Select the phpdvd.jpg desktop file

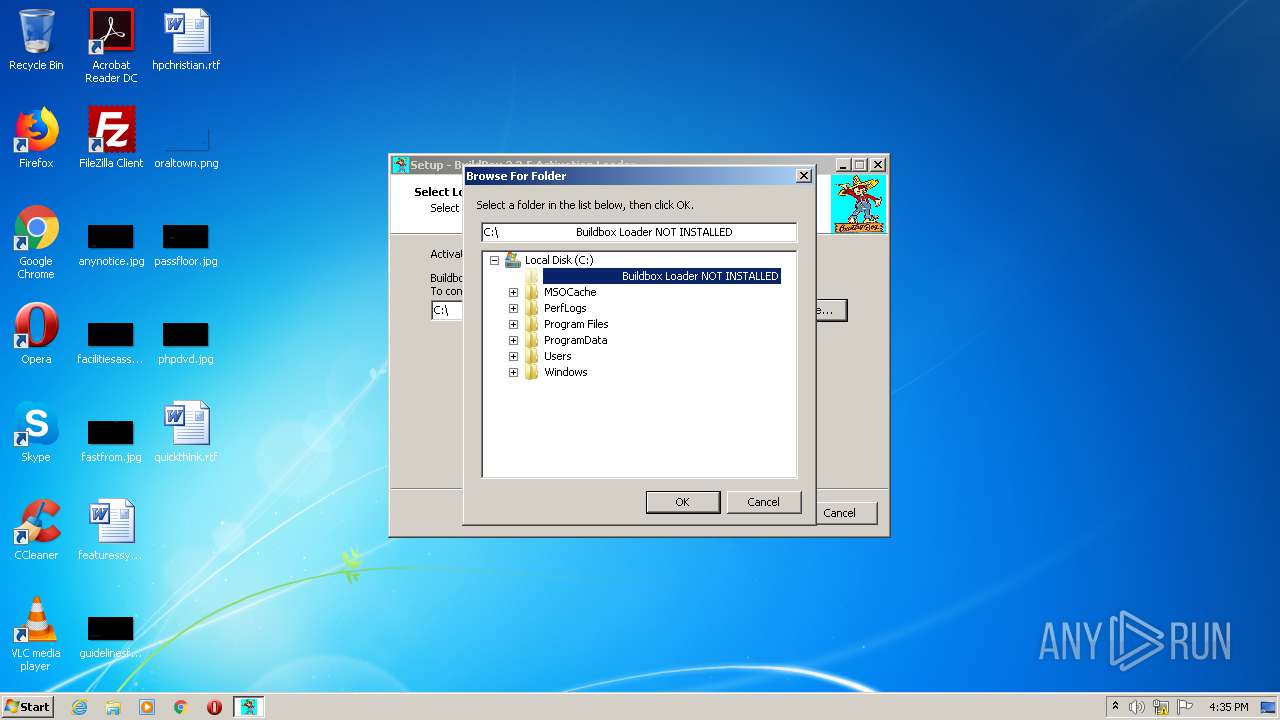click(x=186, y=342)
